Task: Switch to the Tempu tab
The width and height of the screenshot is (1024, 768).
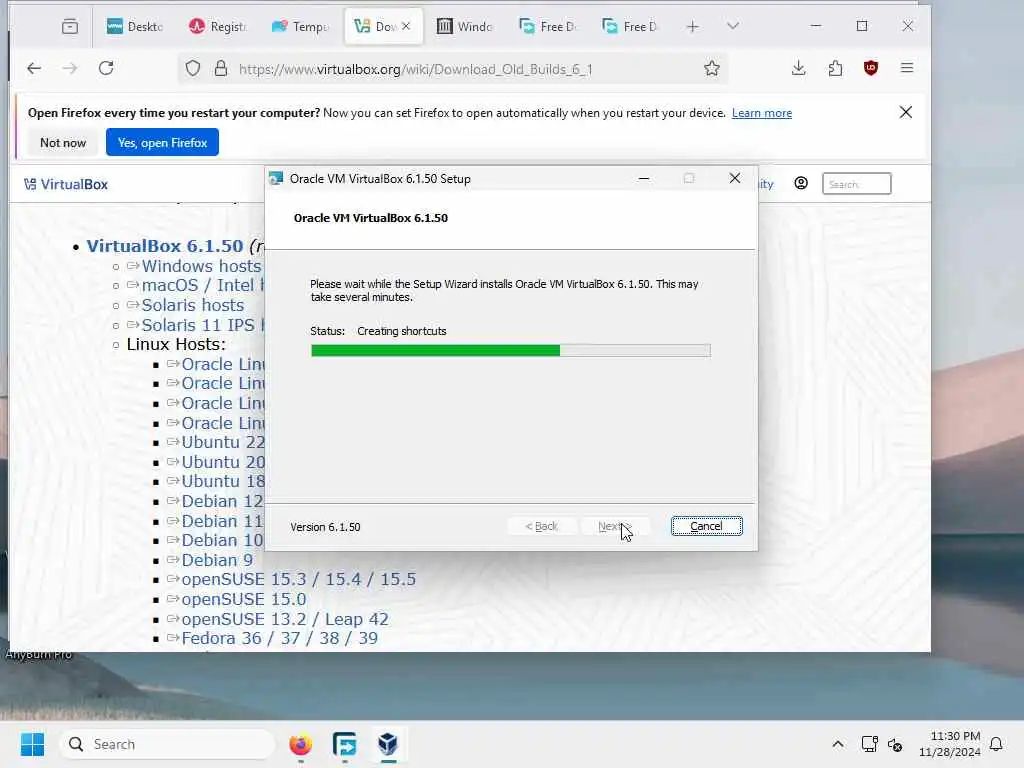Action: [300, 26]
